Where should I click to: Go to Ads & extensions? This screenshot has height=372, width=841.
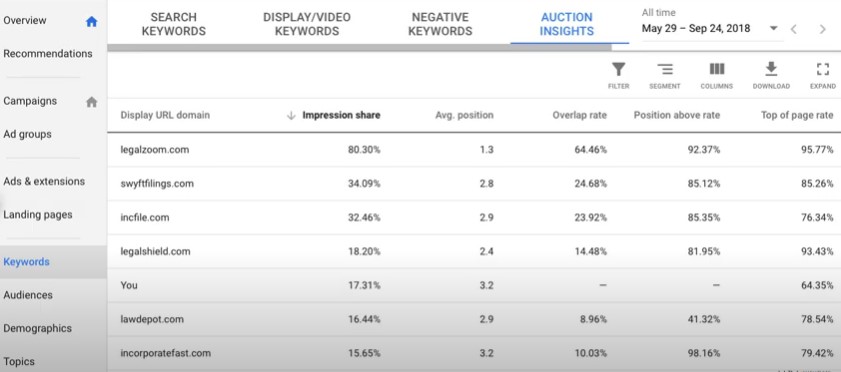(44, 181)
